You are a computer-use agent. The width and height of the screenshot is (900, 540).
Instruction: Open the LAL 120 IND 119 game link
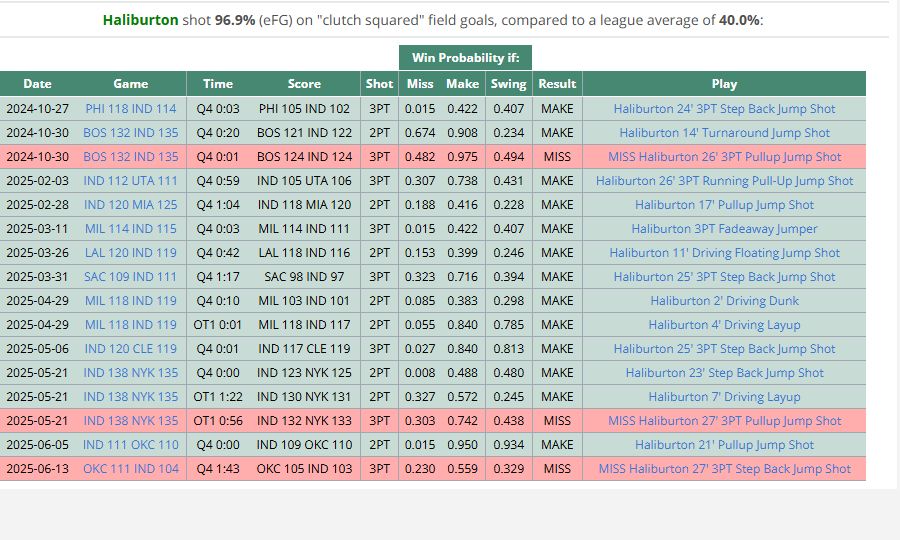(x=131, y=253)
